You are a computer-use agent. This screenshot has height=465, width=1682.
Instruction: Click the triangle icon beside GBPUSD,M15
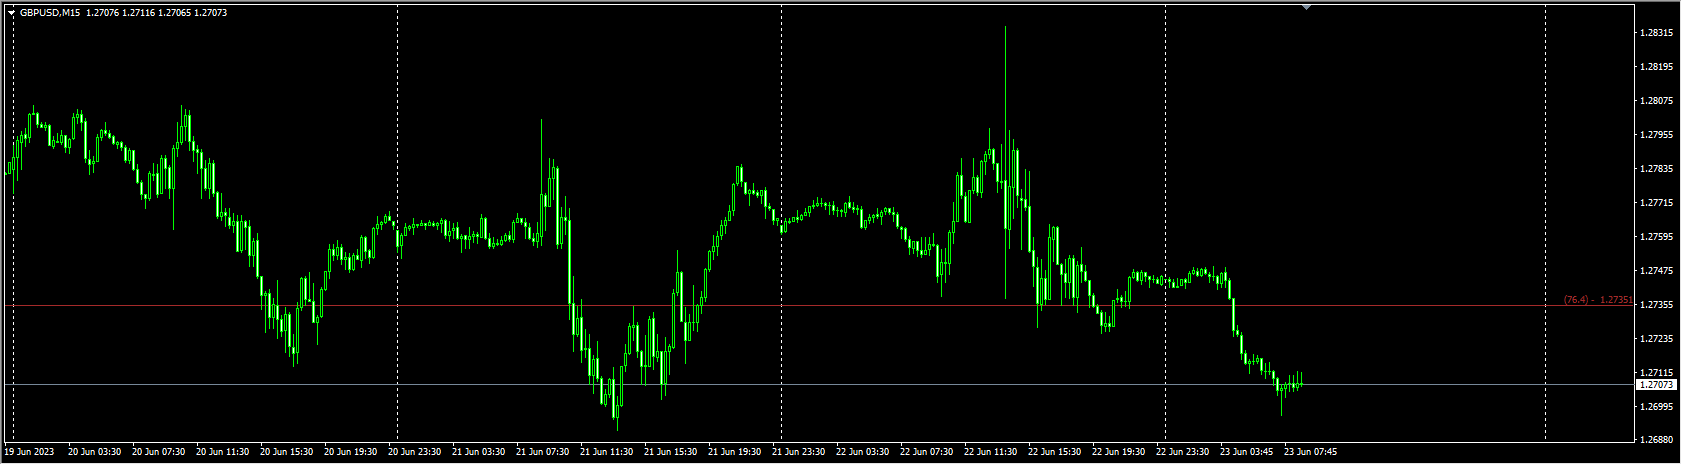11,13
